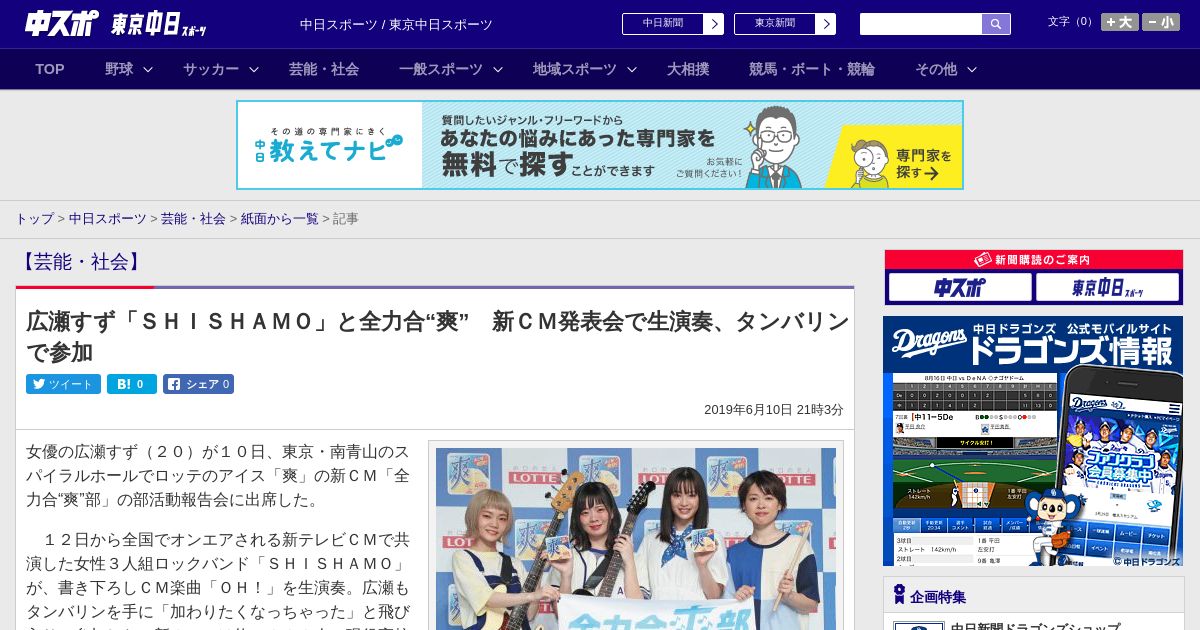Click the article photo of four women

click(x=636, y=538)
